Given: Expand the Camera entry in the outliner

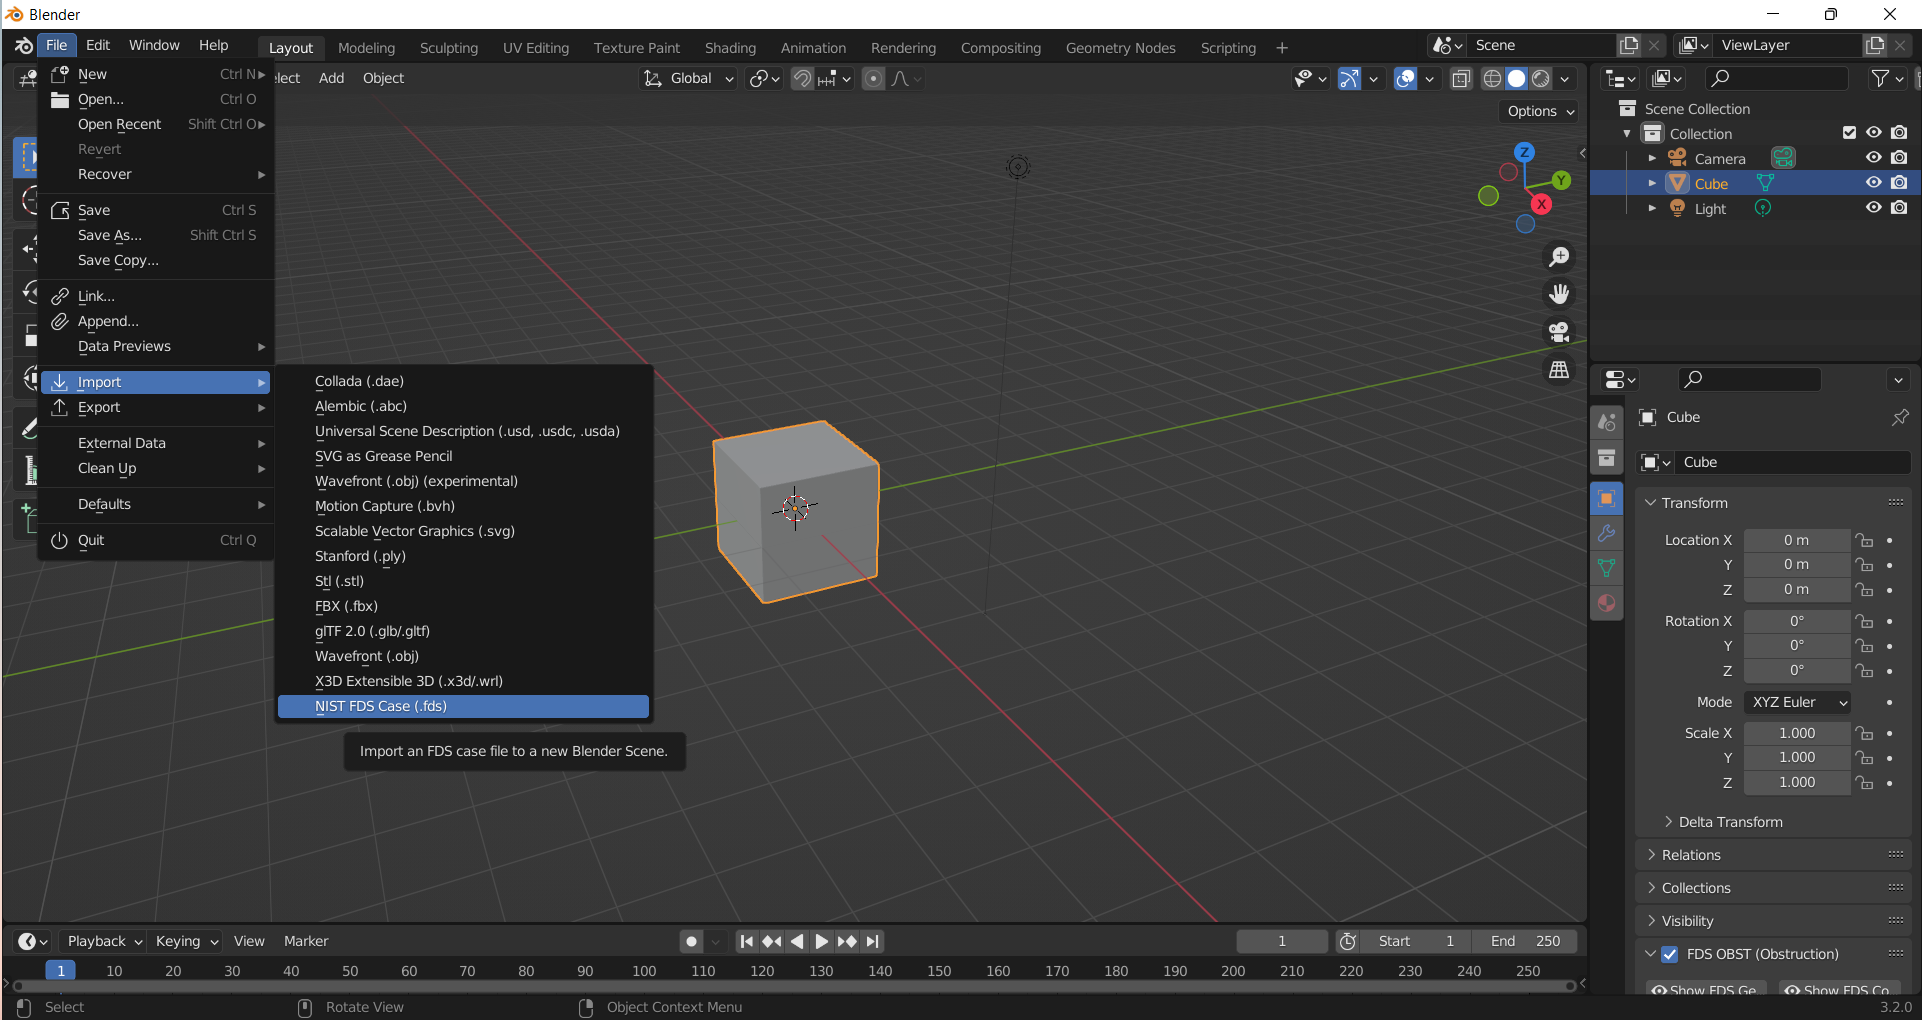Looking at the screenshot, I should pyautogui.click(x=1652, y=157).
